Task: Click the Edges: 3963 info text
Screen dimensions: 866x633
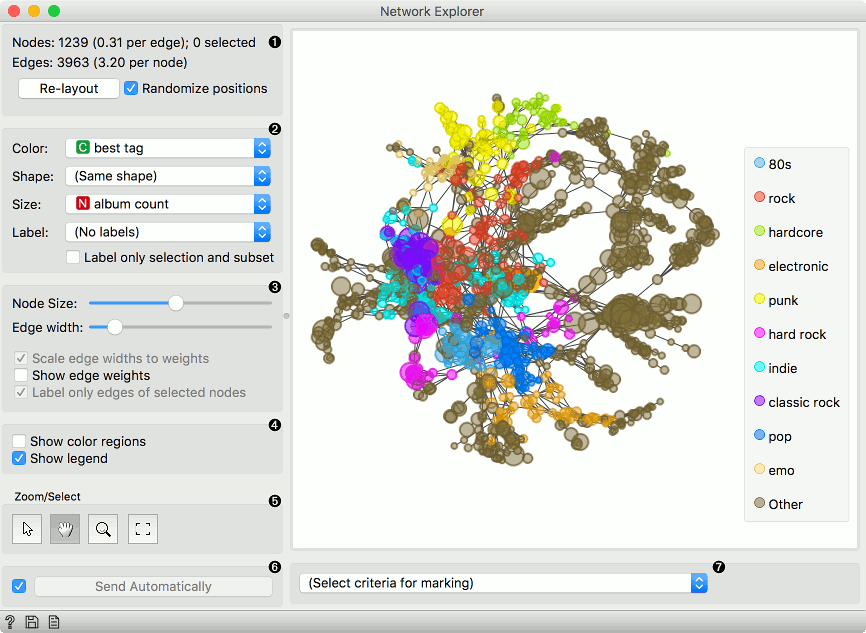Action: click(99, 62)
